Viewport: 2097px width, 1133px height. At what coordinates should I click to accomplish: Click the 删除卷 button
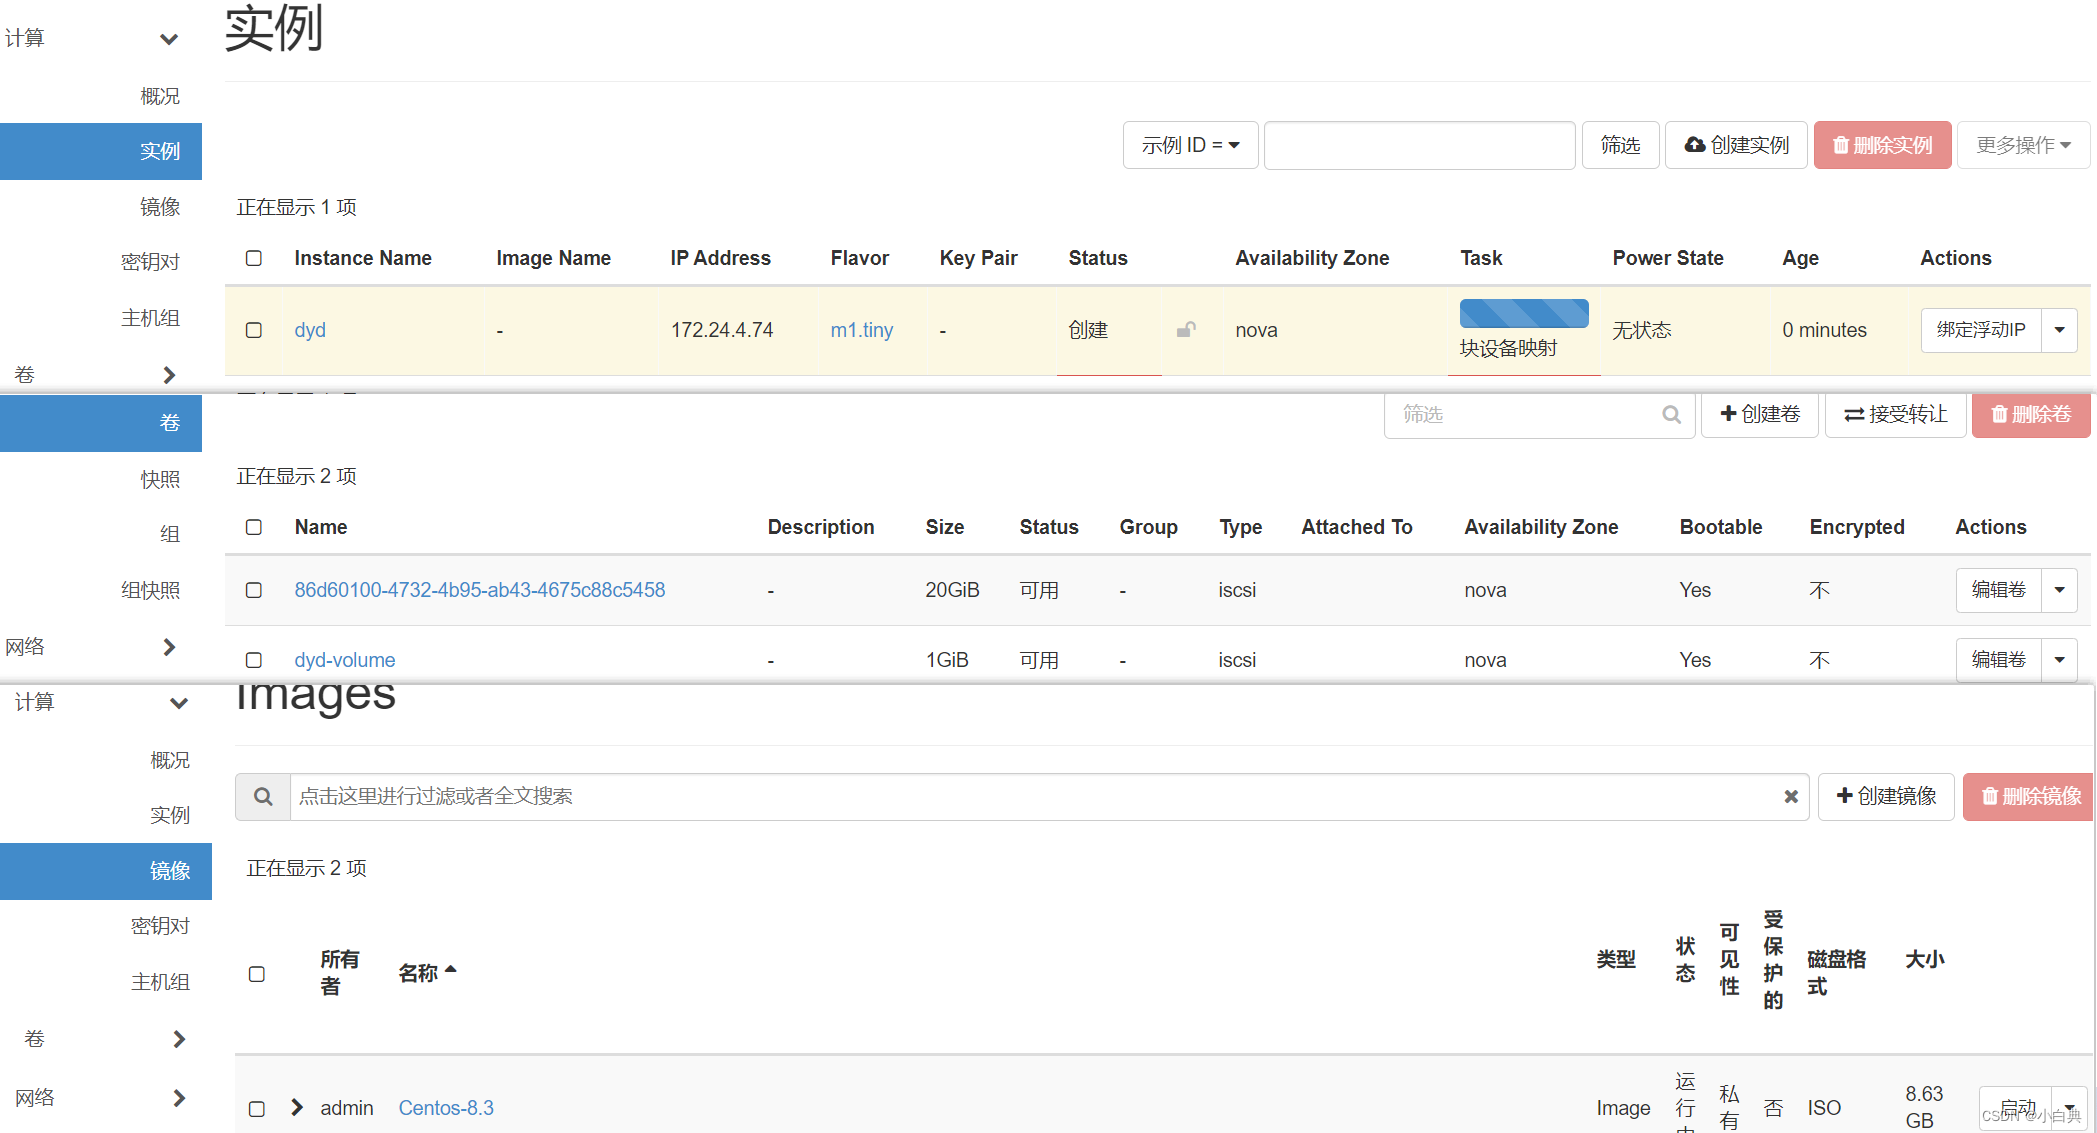2031,415
